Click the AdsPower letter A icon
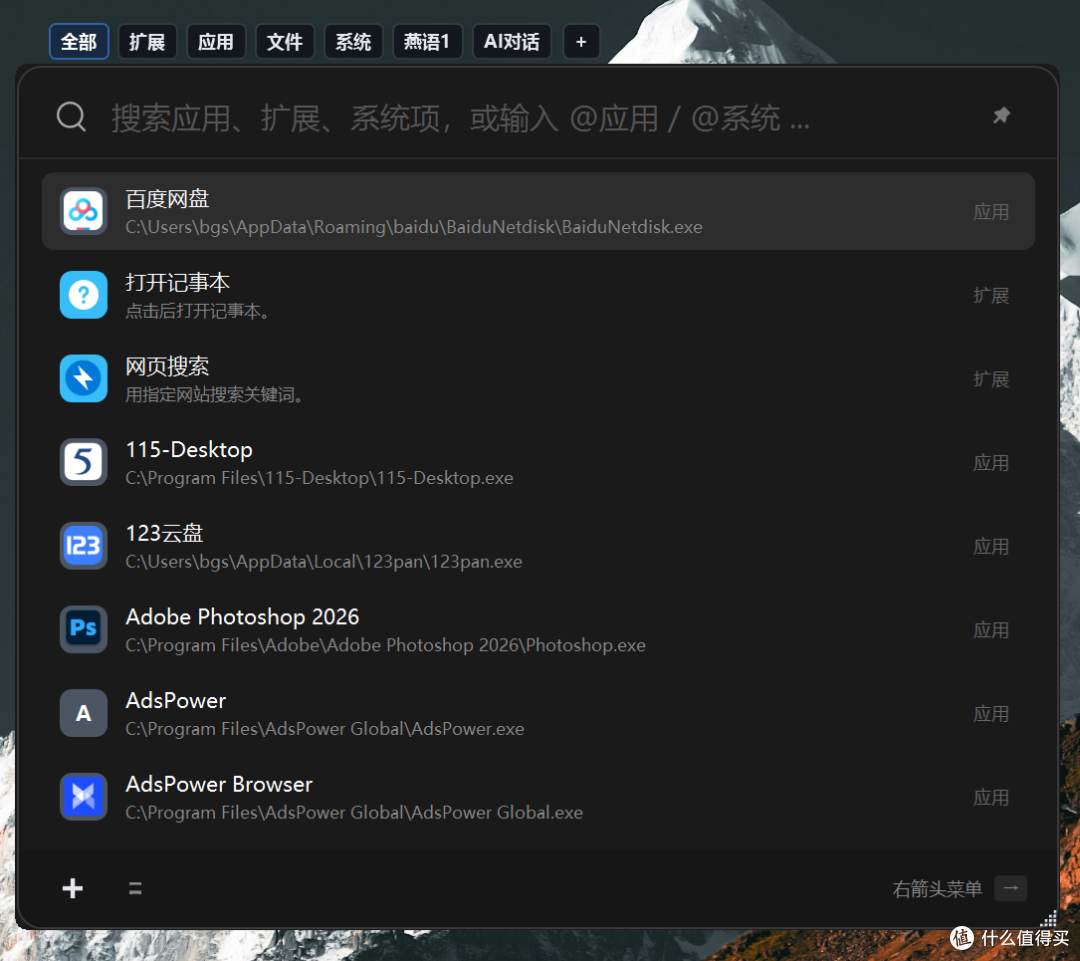Viewport: 1080px width, 961px height. pyautogui.click(x=83, y=713)
